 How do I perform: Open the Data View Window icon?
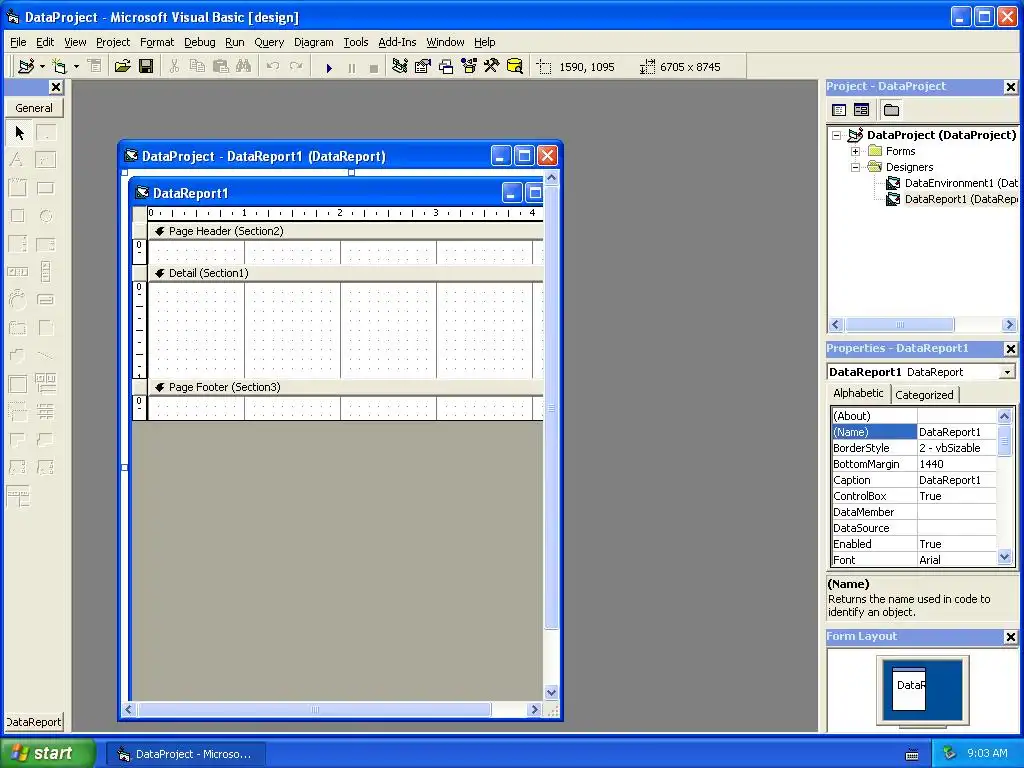tap(515, 66)
